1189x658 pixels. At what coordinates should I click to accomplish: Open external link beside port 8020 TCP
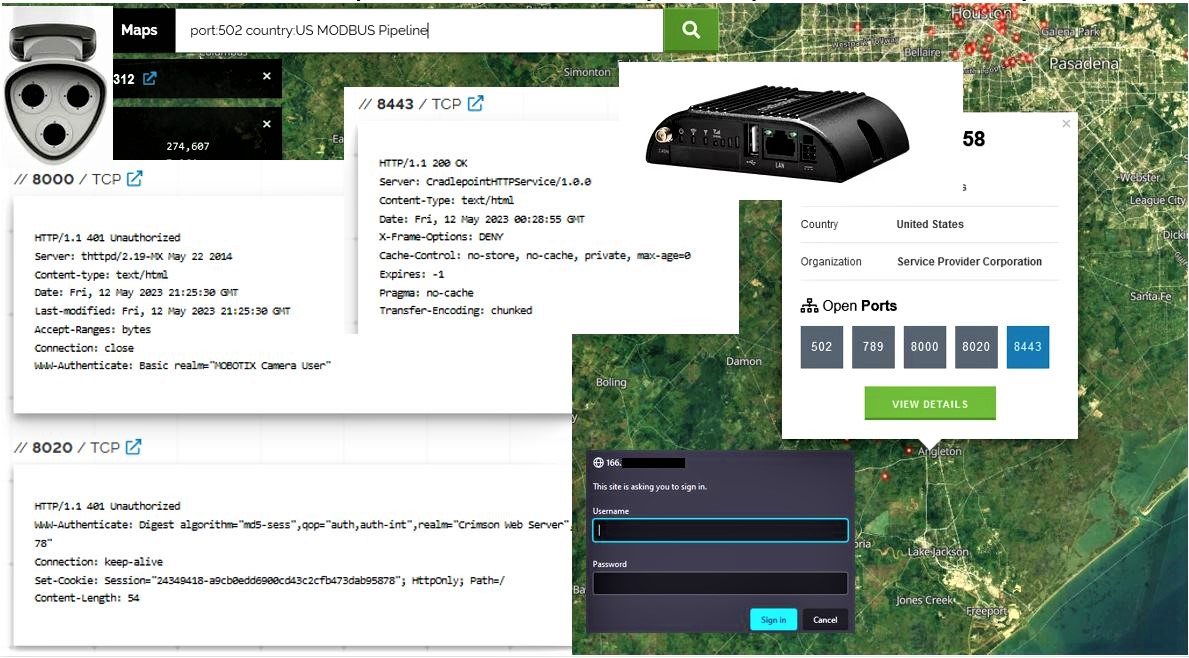(133, 447)
